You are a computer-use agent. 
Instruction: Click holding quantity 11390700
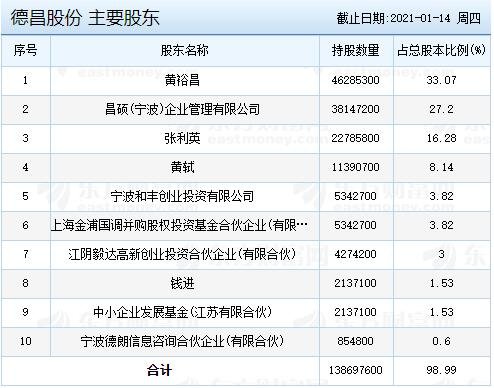point(355,167)
